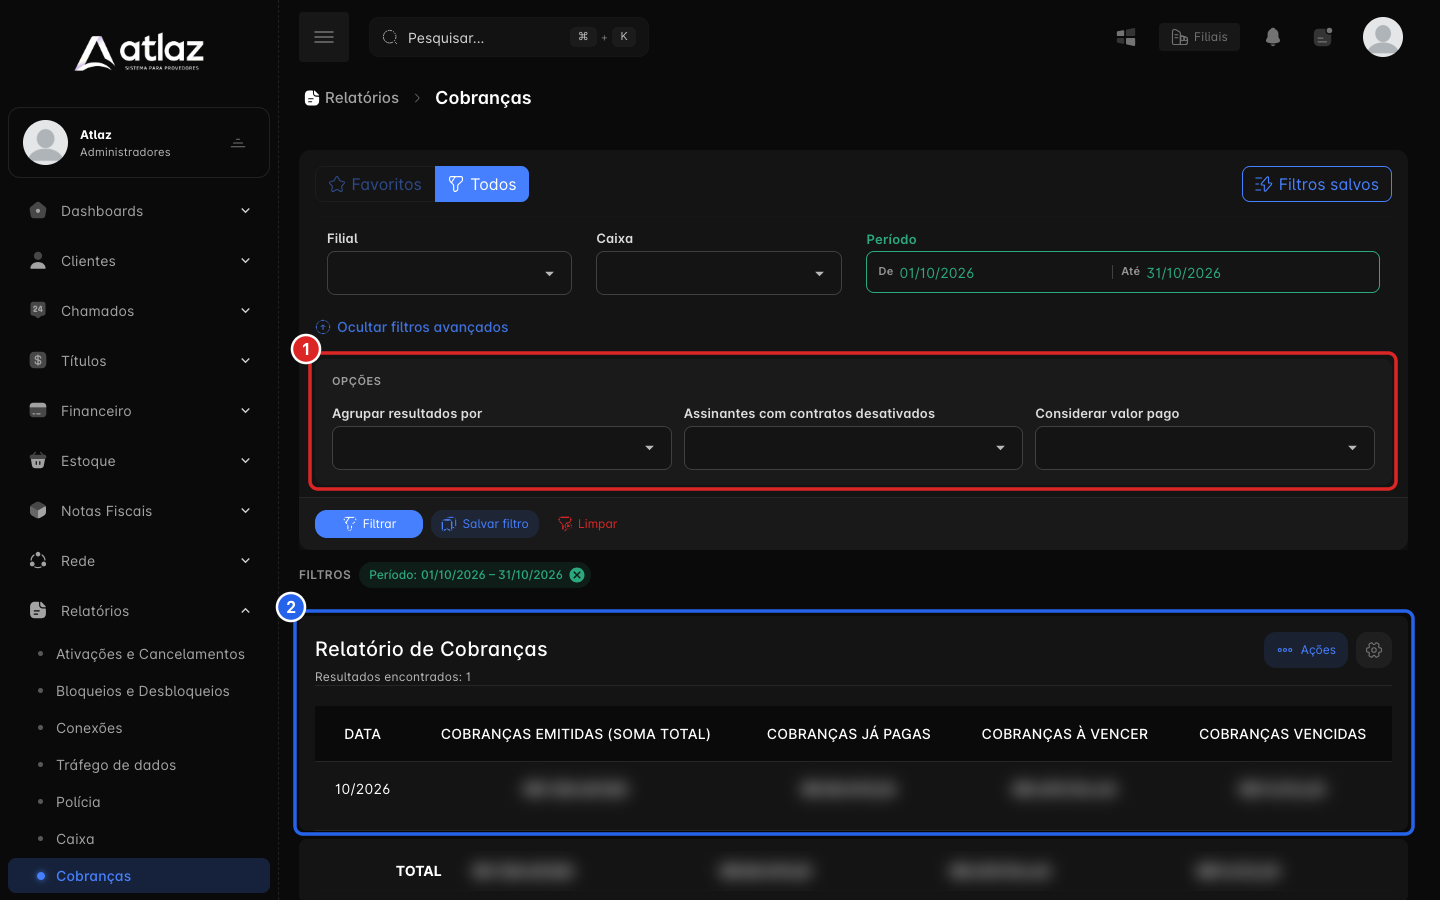
Task: Click the Clientes person icon
Action: tap(38, 260)
